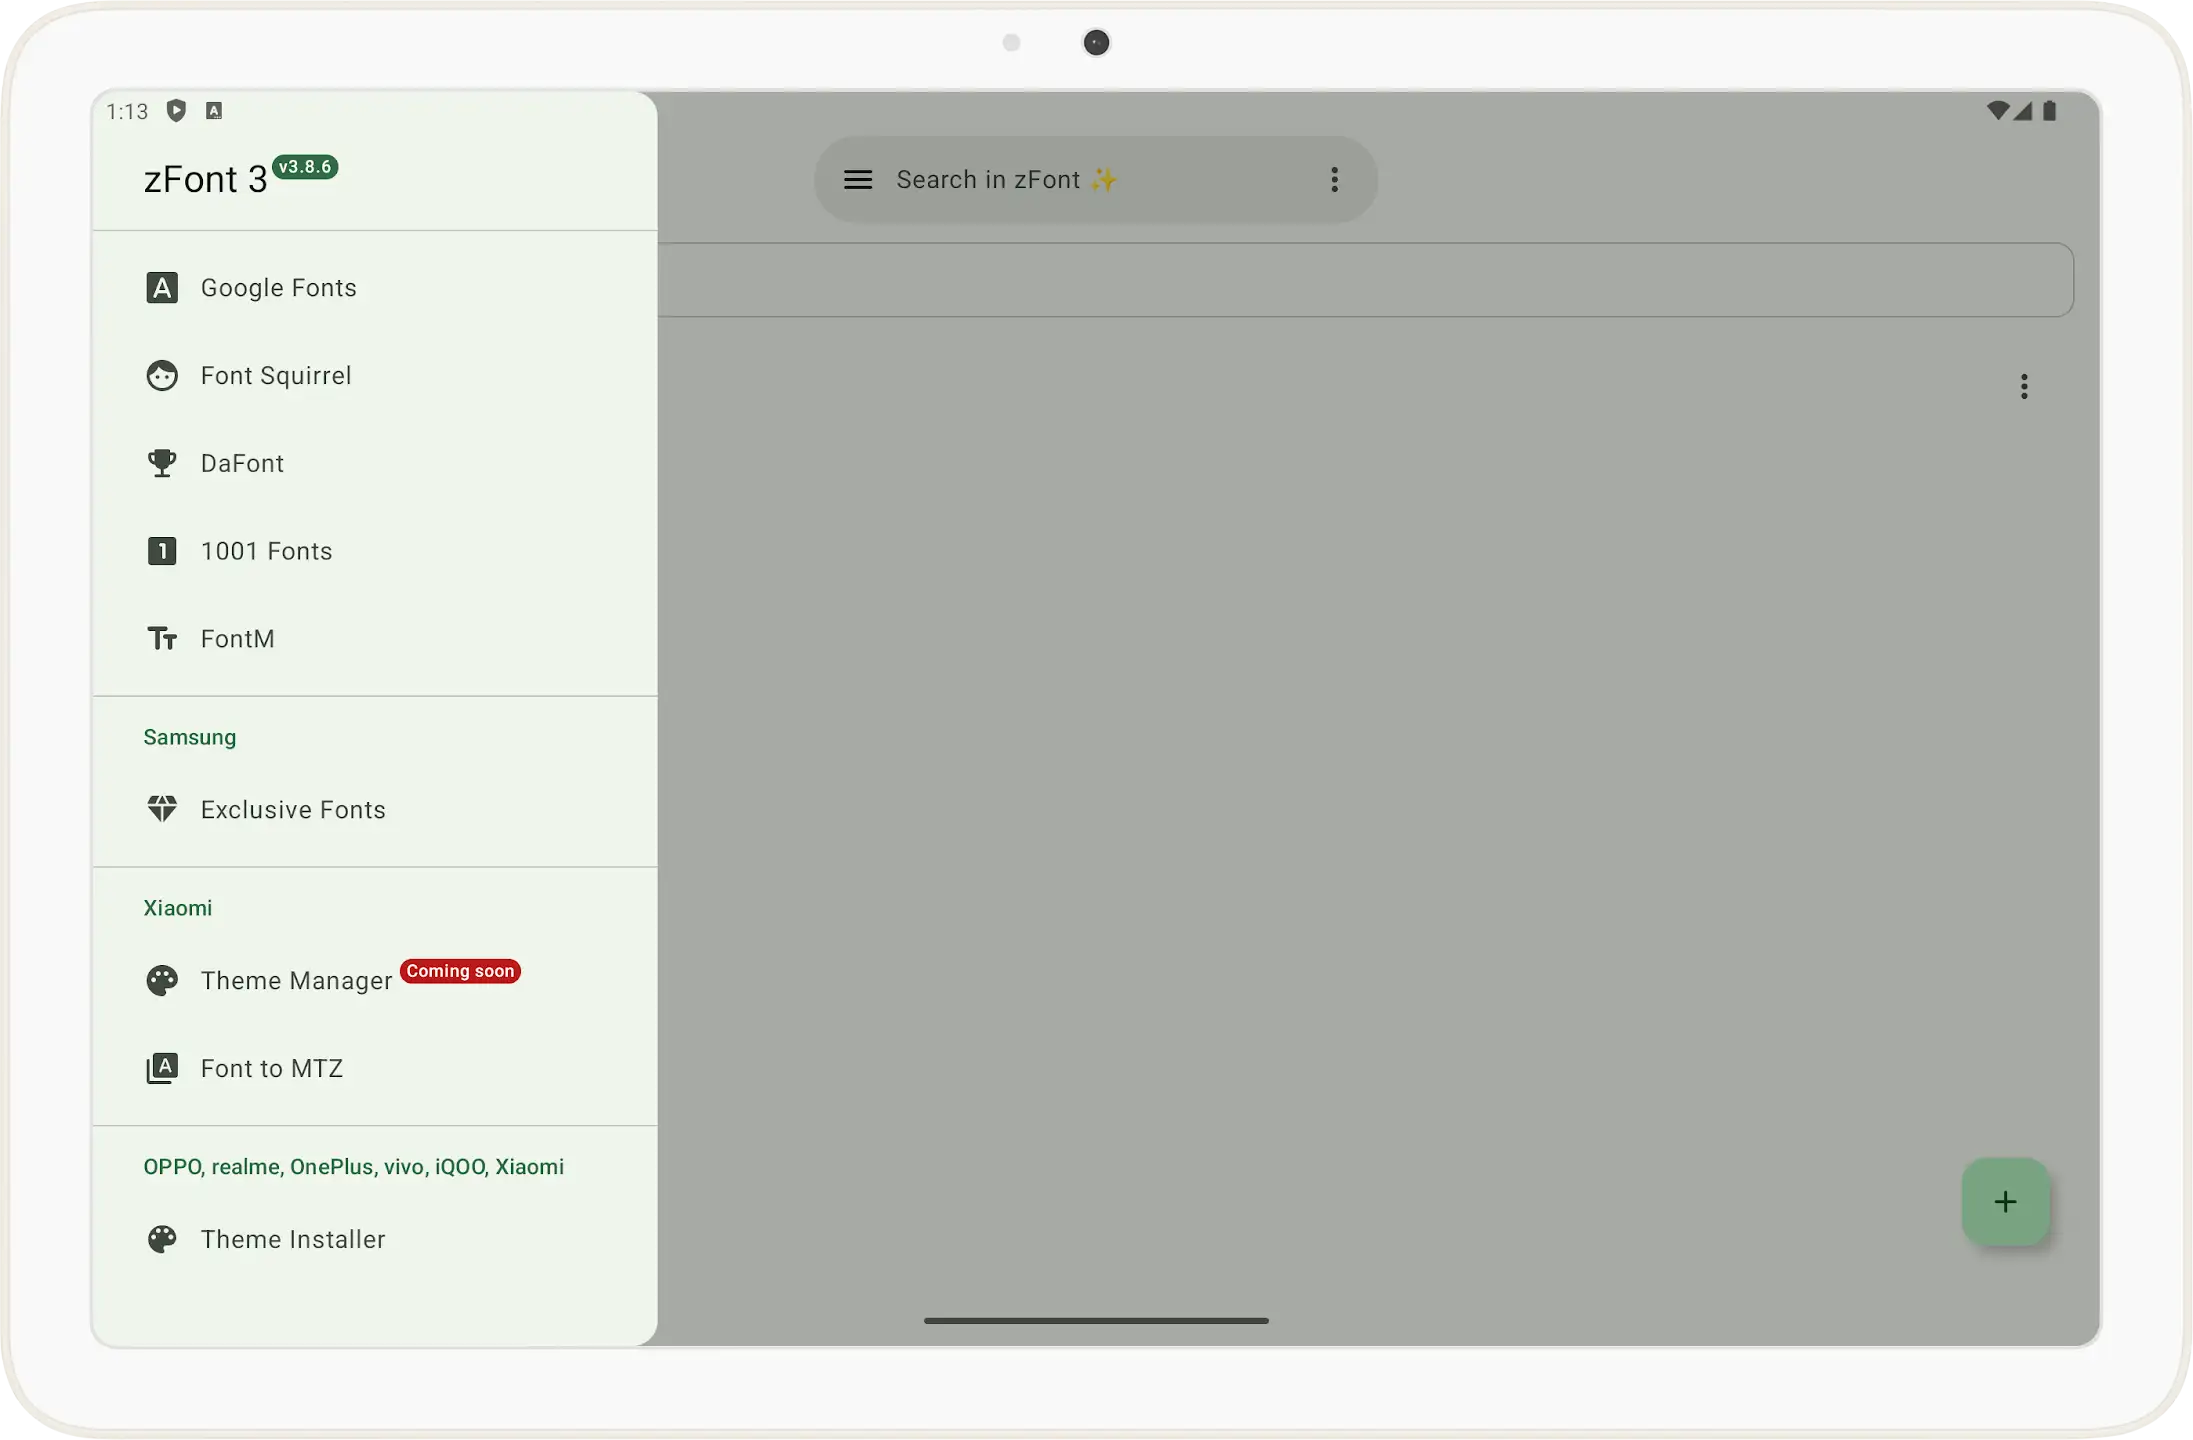Tap the 1001 Fonts numbered icon
Viewport: 2193px width, 1440px height.
pos(162,551)
